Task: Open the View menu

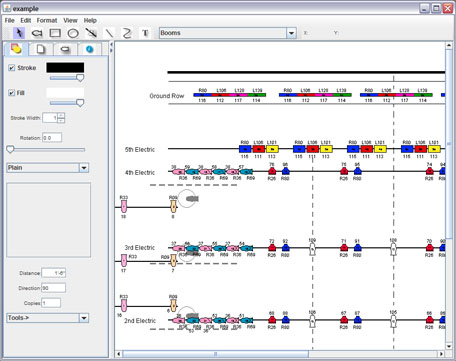Action: tap(70, 20)
